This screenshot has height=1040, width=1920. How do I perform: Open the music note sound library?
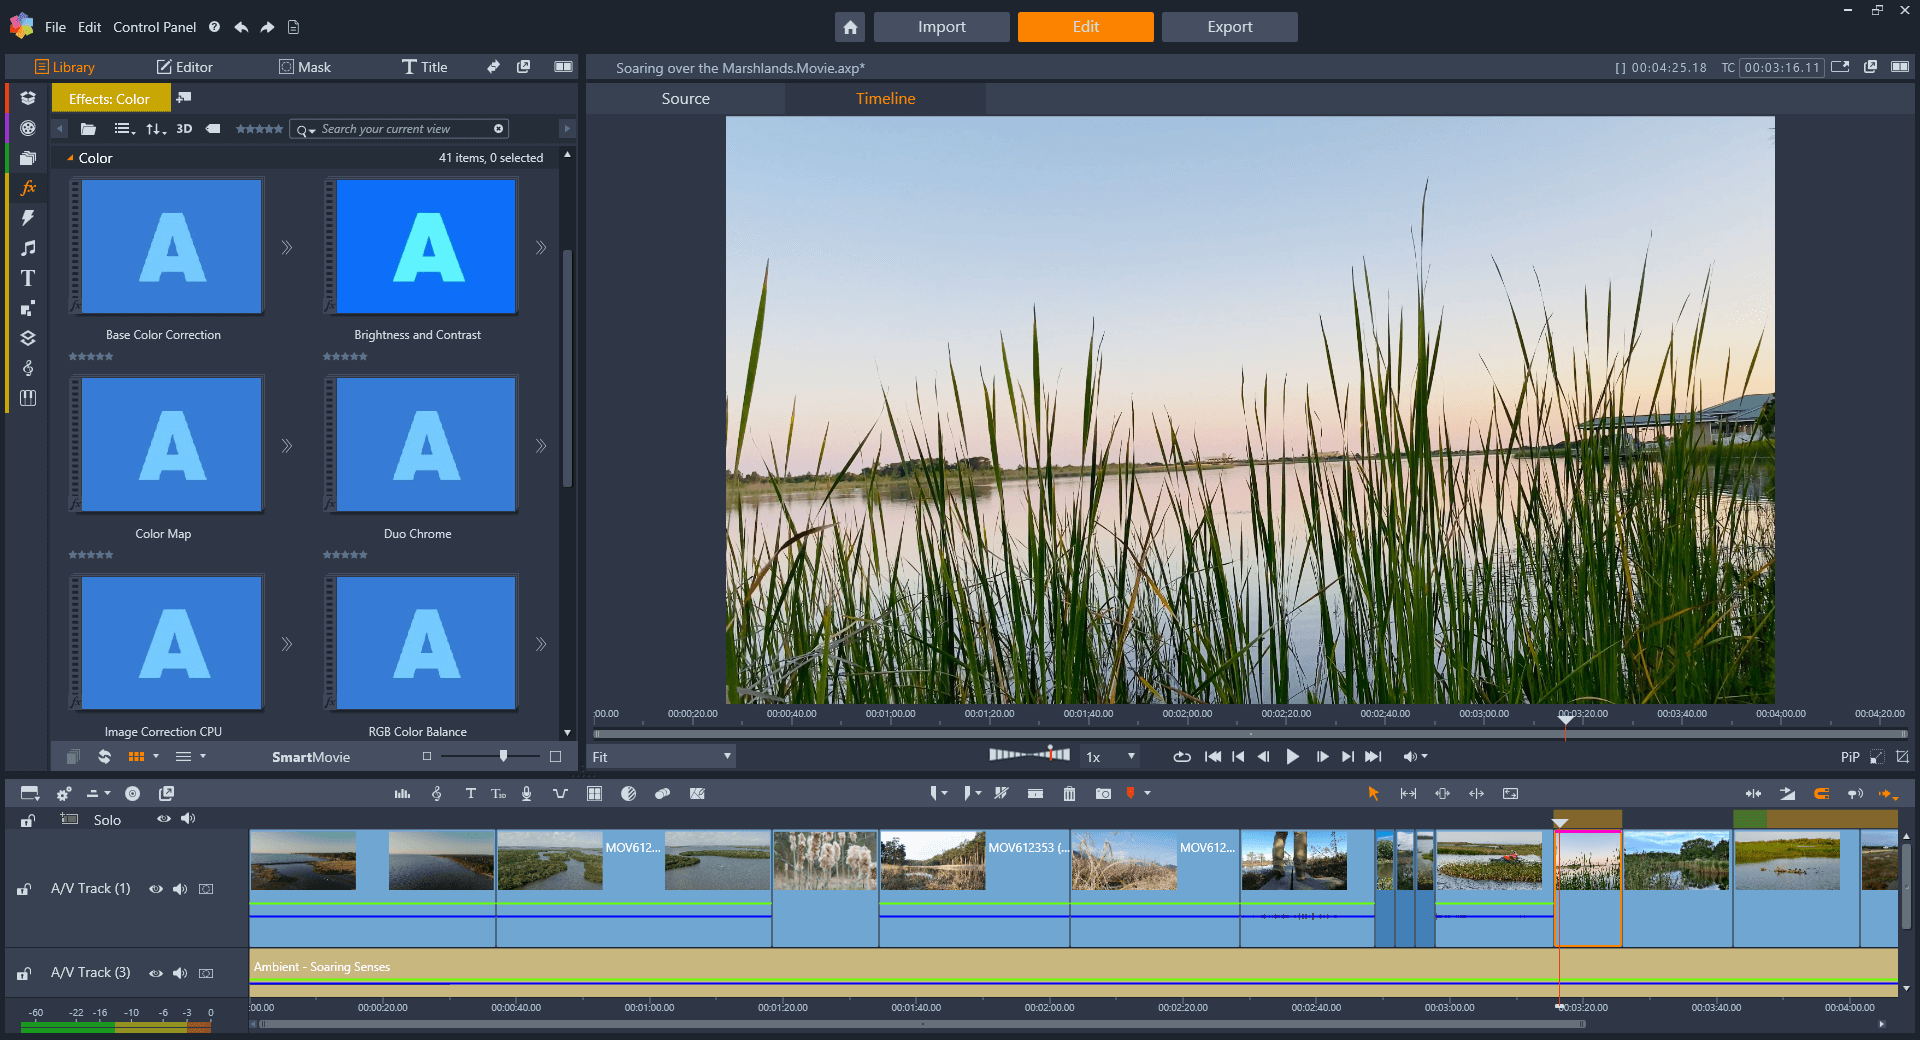pos(28,248)
